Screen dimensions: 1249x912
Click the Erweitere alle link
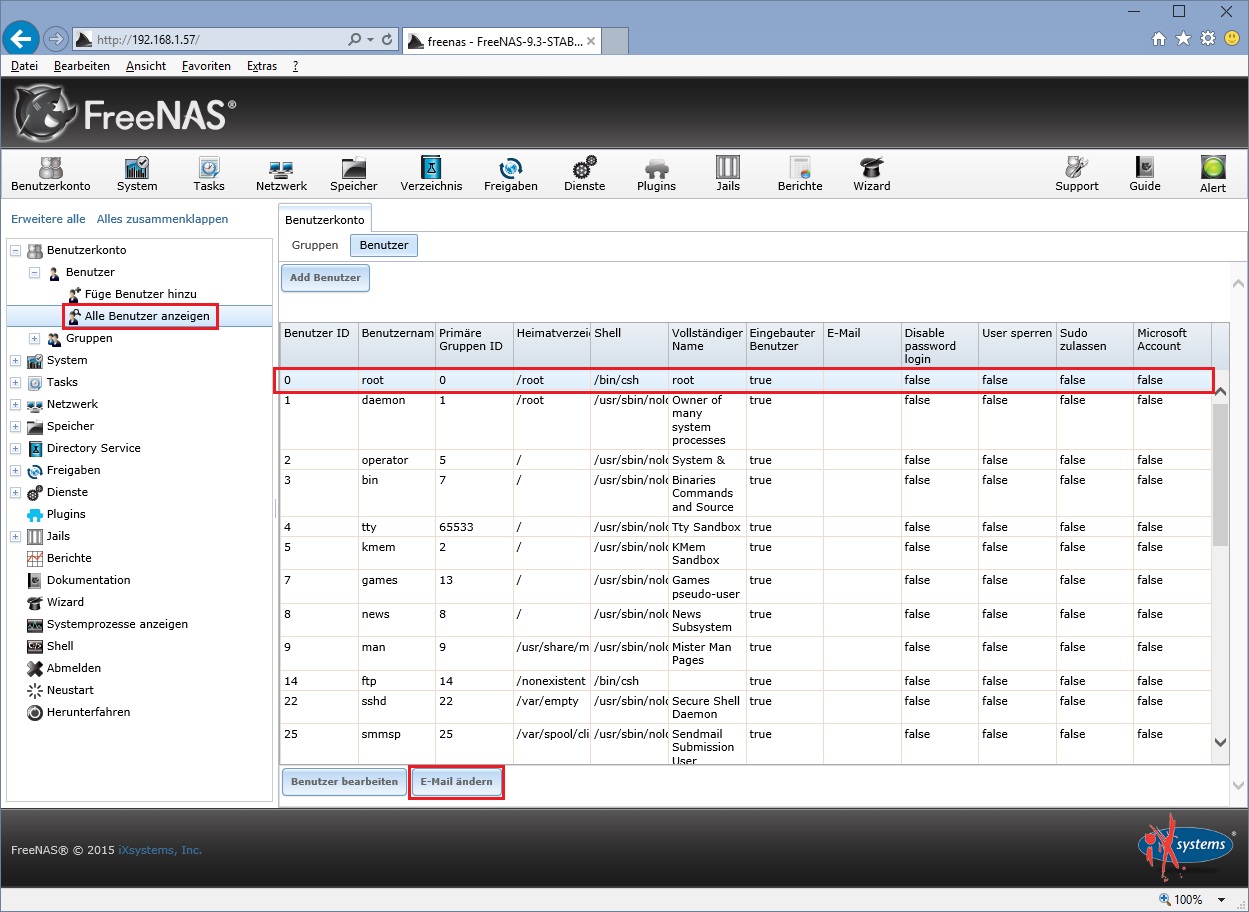pyautogui.click(x=48, y=219)
